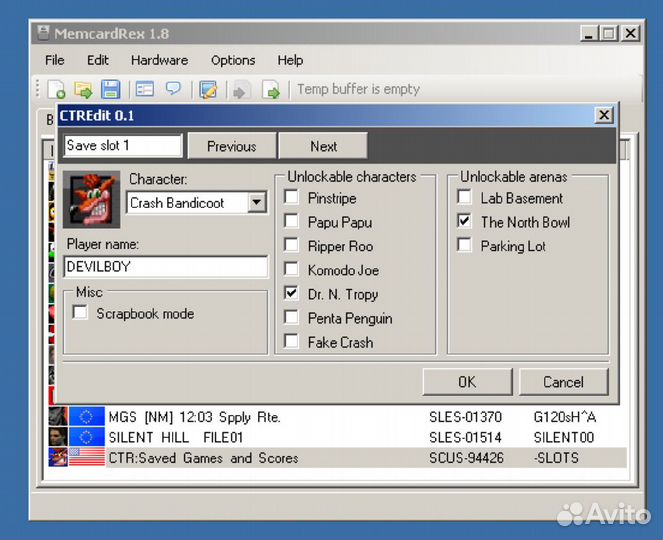The width and height of the screenshot is (663, 540).
Task: Select CTR:Saved Games and Scores row
Action: tap(337, 458)
